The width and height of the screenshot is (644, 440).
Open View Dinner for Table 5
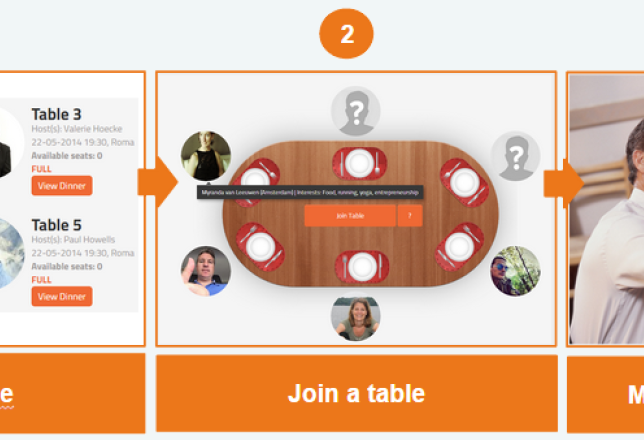pos(62,296)
